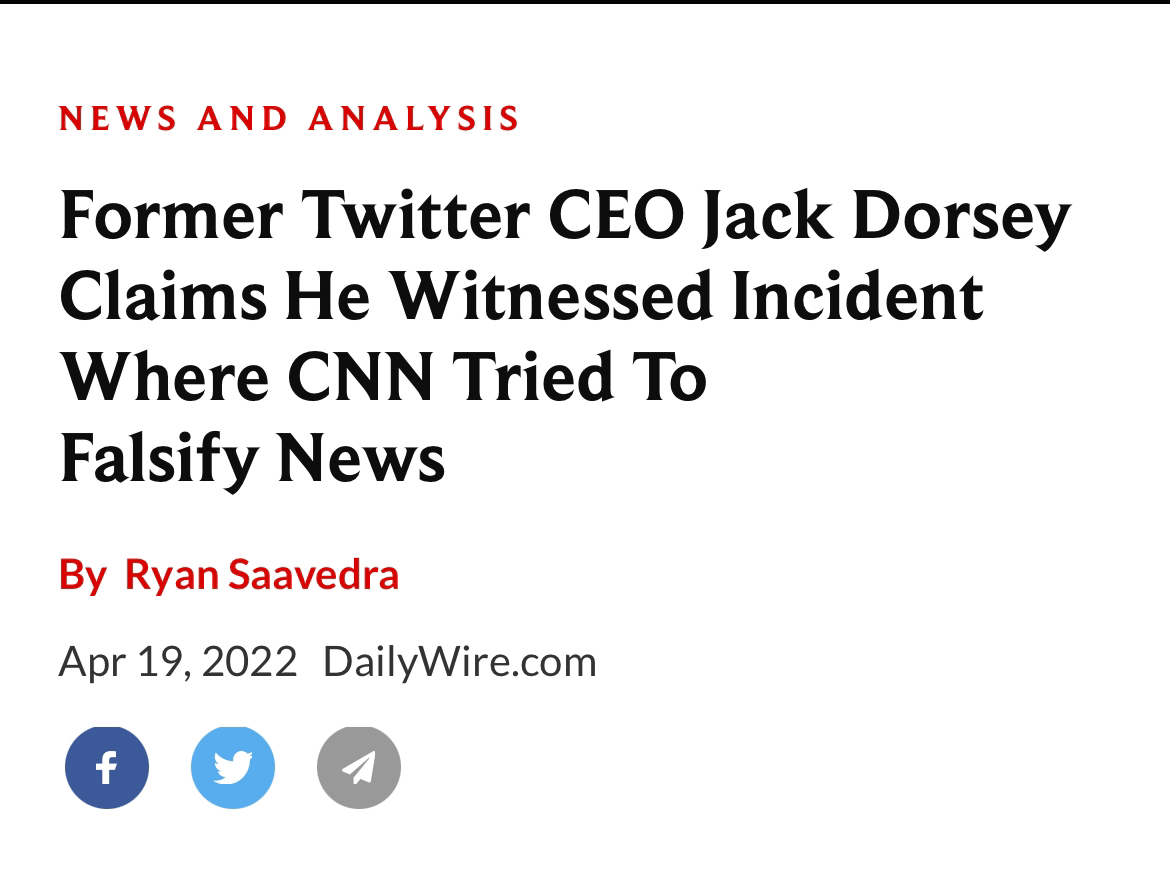Click the dark bar at the page top
The width and height of the screenshot is (1170, 874).
click(585, 2)
